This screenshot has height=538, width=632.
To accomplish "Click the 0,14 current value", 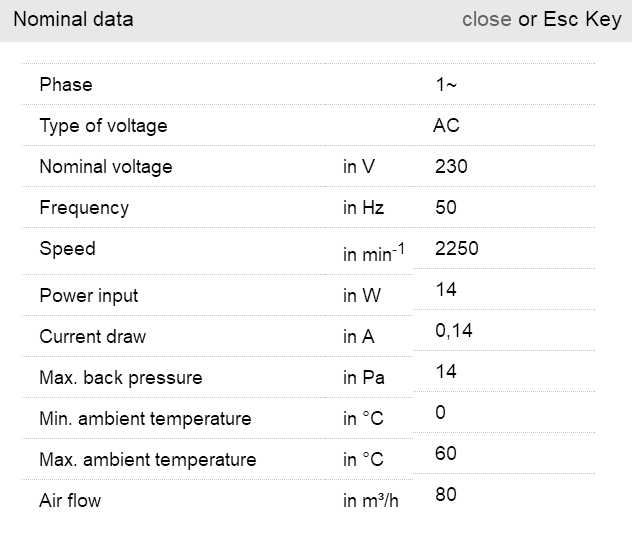I will [454, 331].
